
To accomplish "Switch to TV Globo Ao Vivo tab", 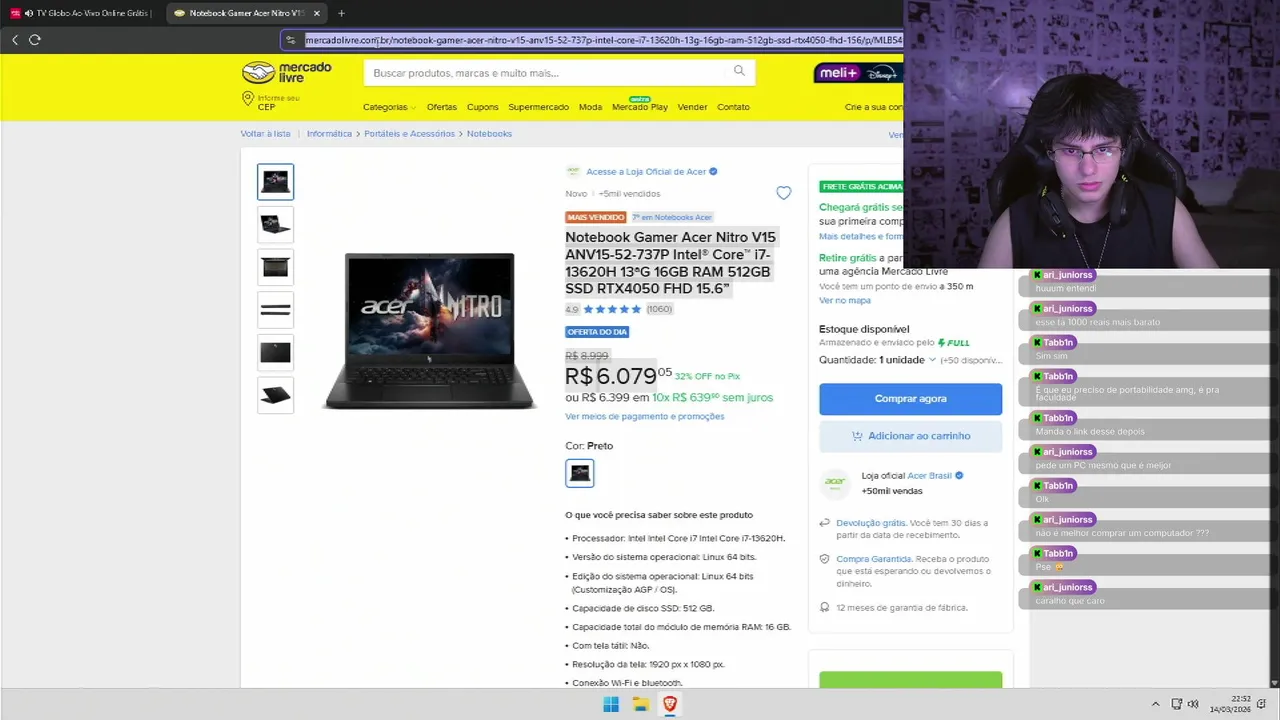I will pyautogui.click(x=82, y=13).
